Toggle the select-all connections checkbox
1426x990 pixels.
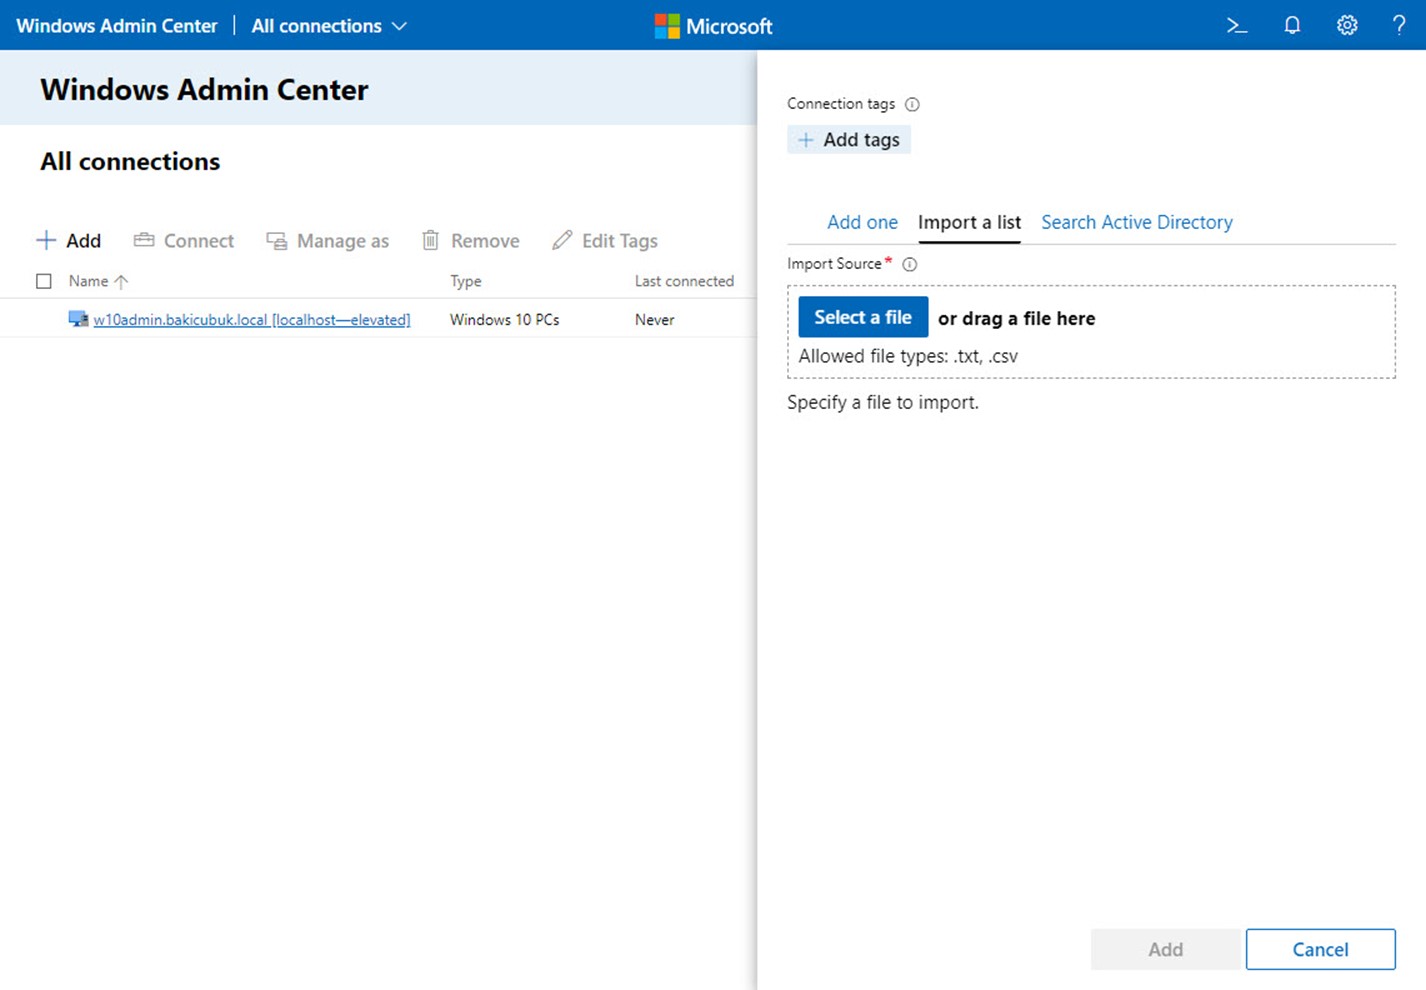[44, 282]
